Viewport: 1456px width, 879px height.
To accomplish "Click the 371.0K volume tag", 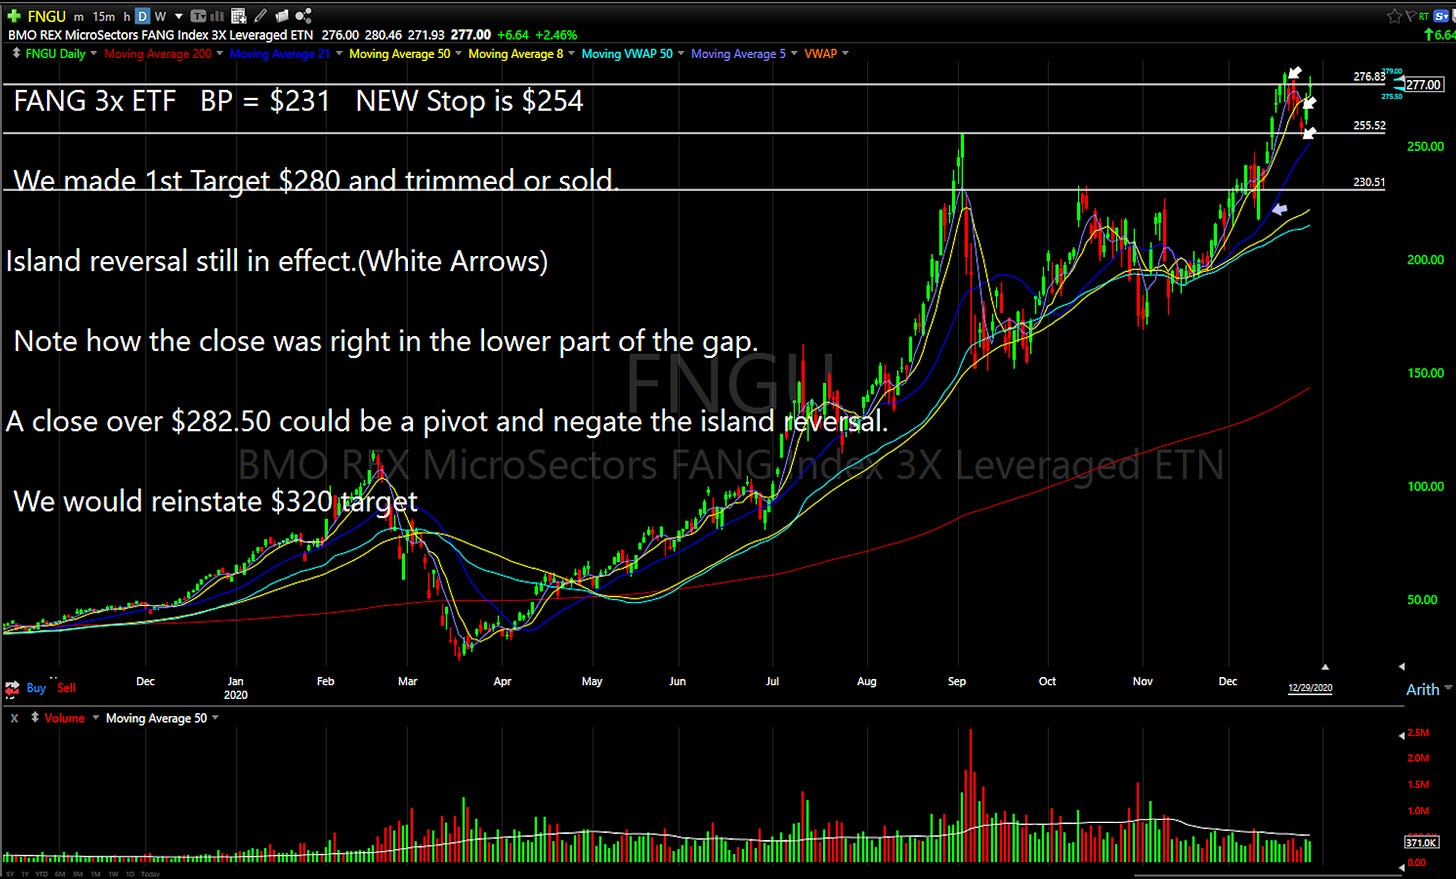I will click(1421, 843).
